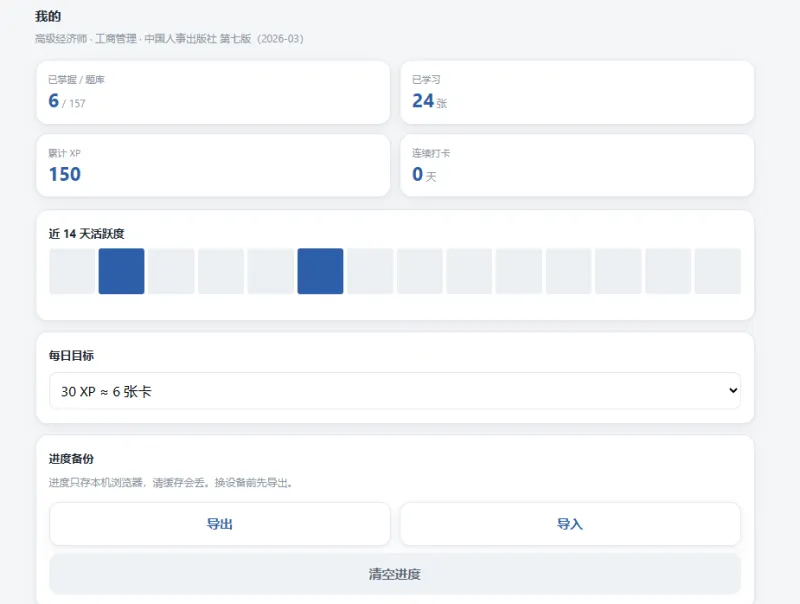Screen dimensions: 800x604
Task: Click the 每日目标 heading
Action: coord(71,356)
